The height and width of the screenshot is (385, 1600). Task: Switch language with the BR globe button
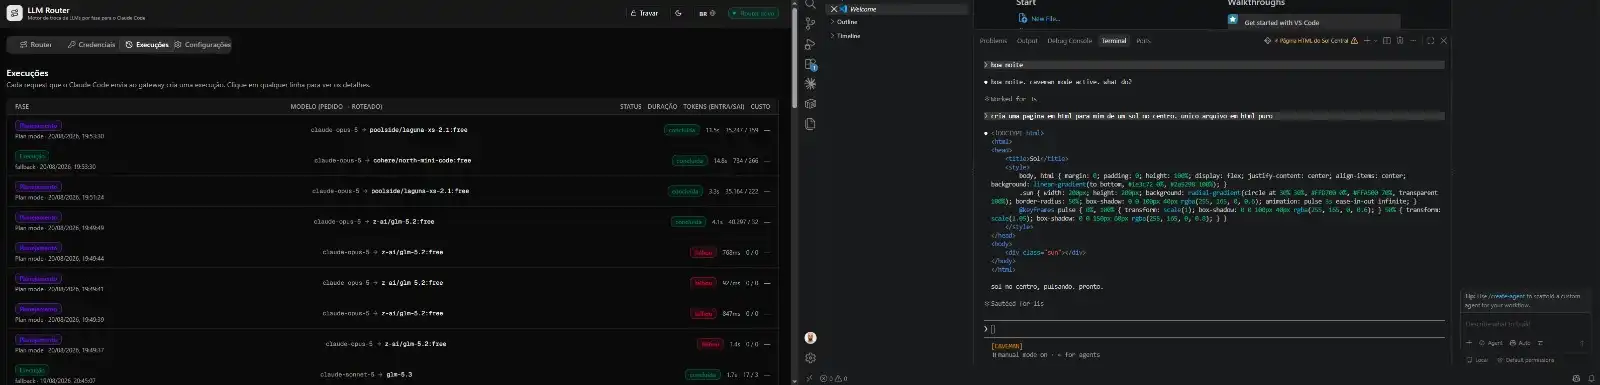(707, 13)
